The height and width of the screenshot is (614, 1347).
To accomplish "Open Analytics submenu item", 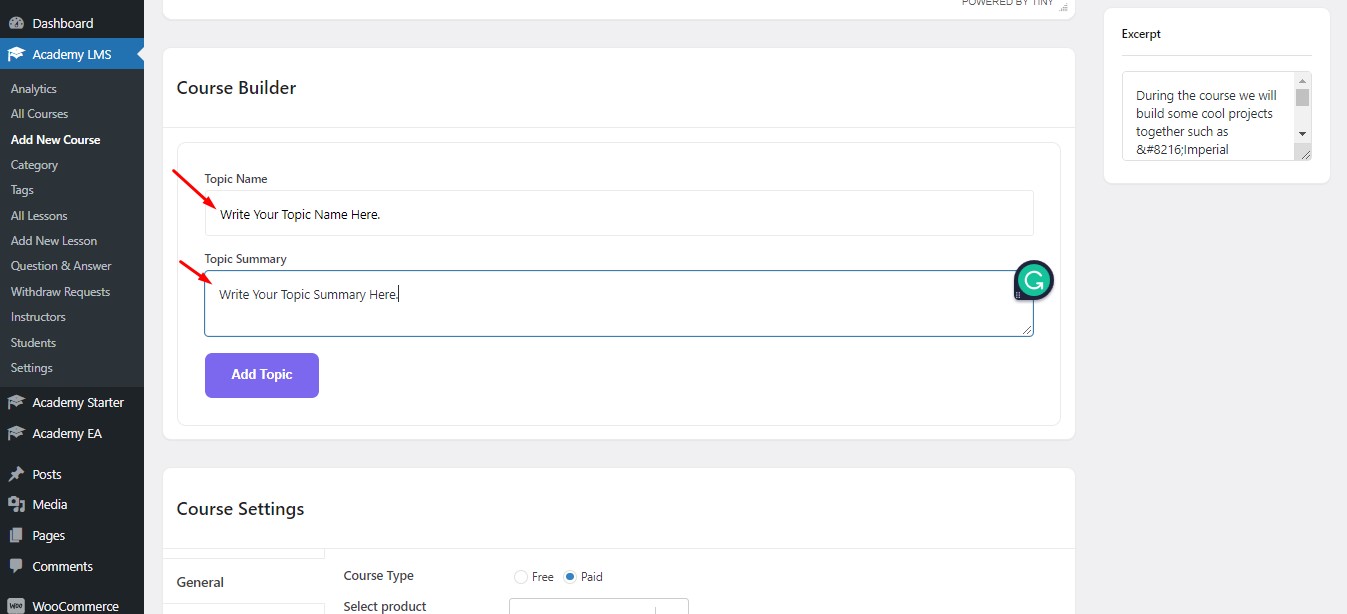I will [34, 89].
